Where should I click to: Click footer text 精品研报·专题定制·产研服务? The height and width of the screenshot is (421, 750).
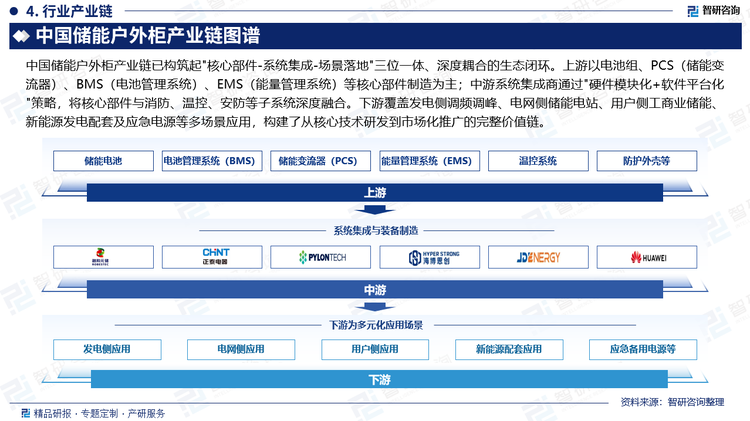[99, 413]
